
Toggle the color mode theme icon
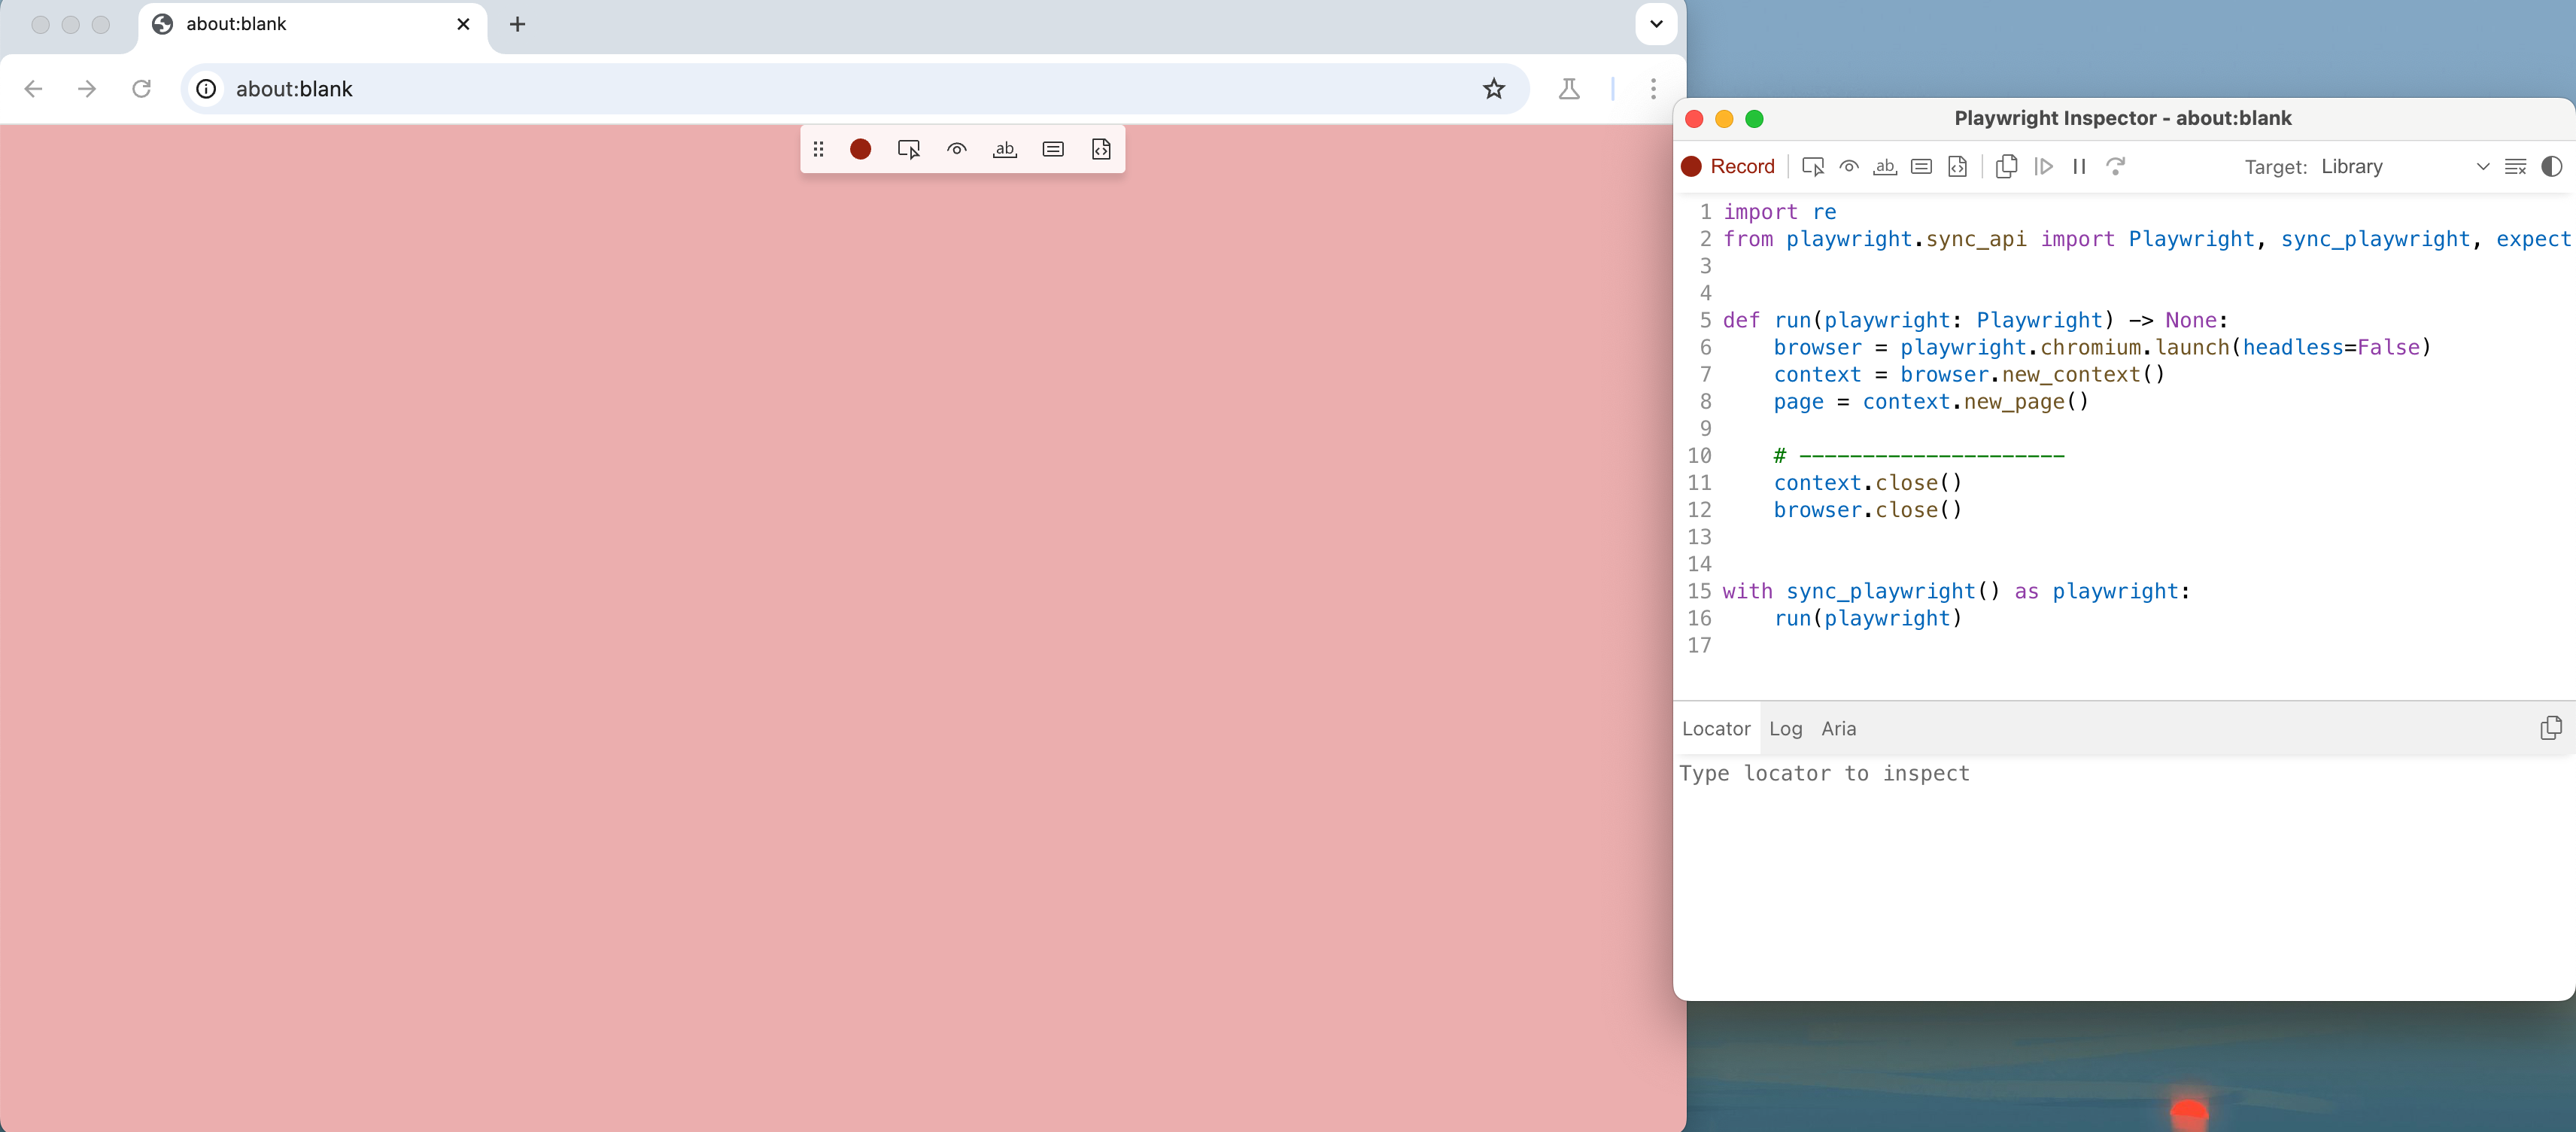click(x=2551, y=166)
